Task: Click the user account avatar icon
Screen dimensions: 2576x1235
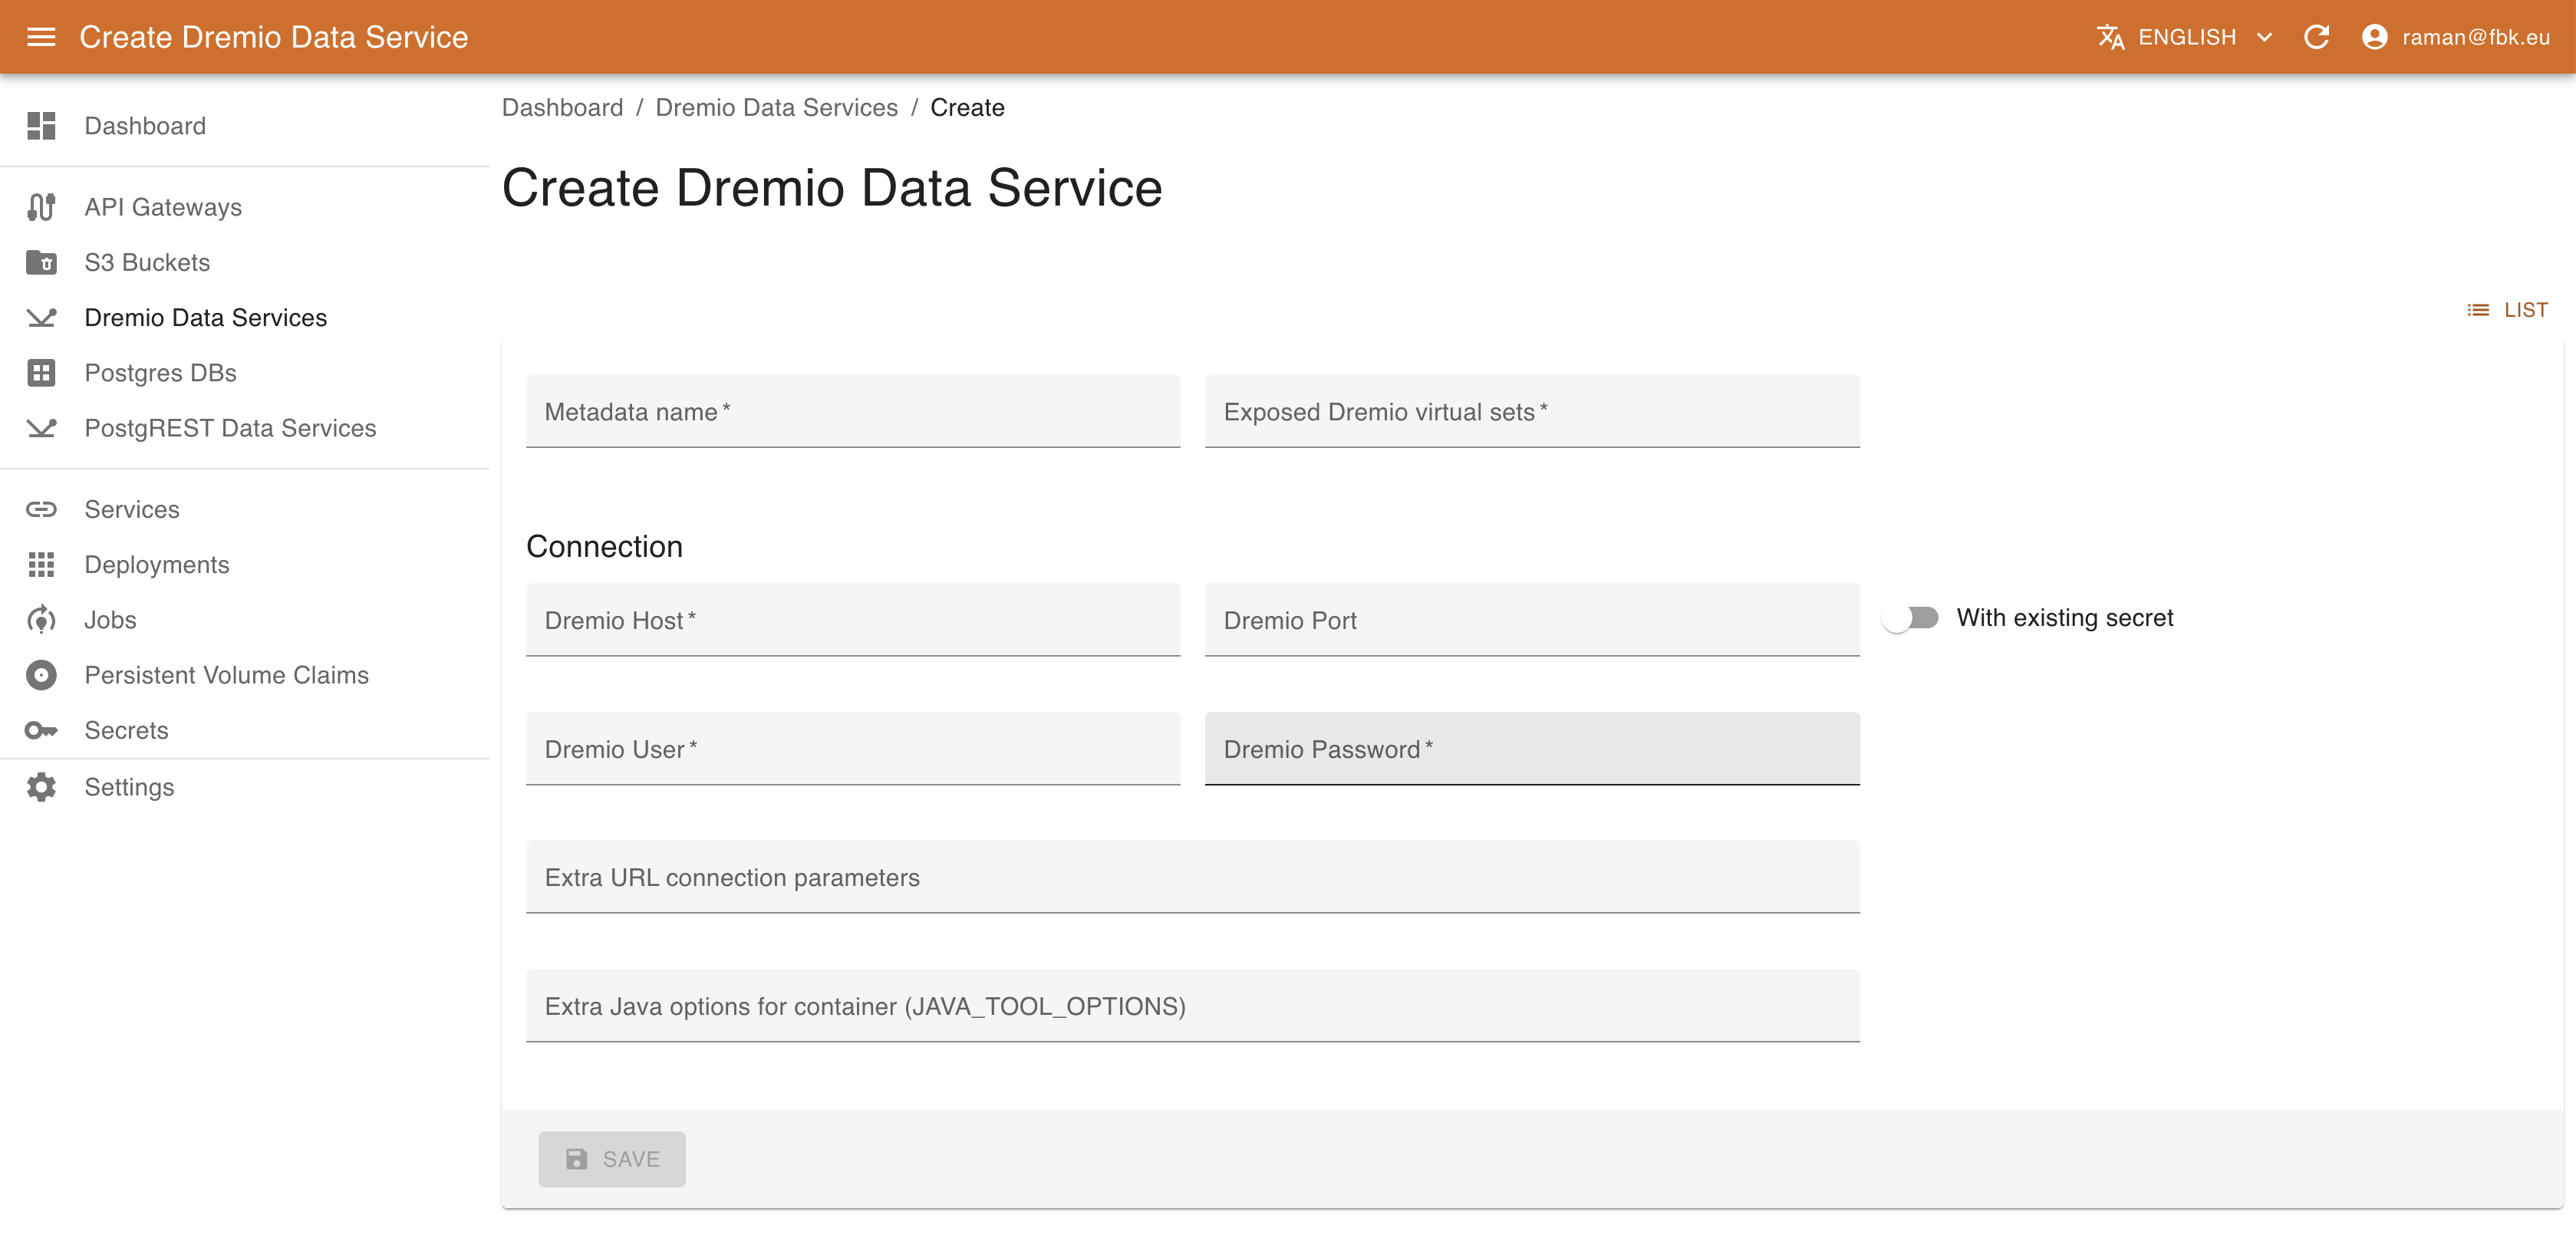Action: coord(2374,37)
